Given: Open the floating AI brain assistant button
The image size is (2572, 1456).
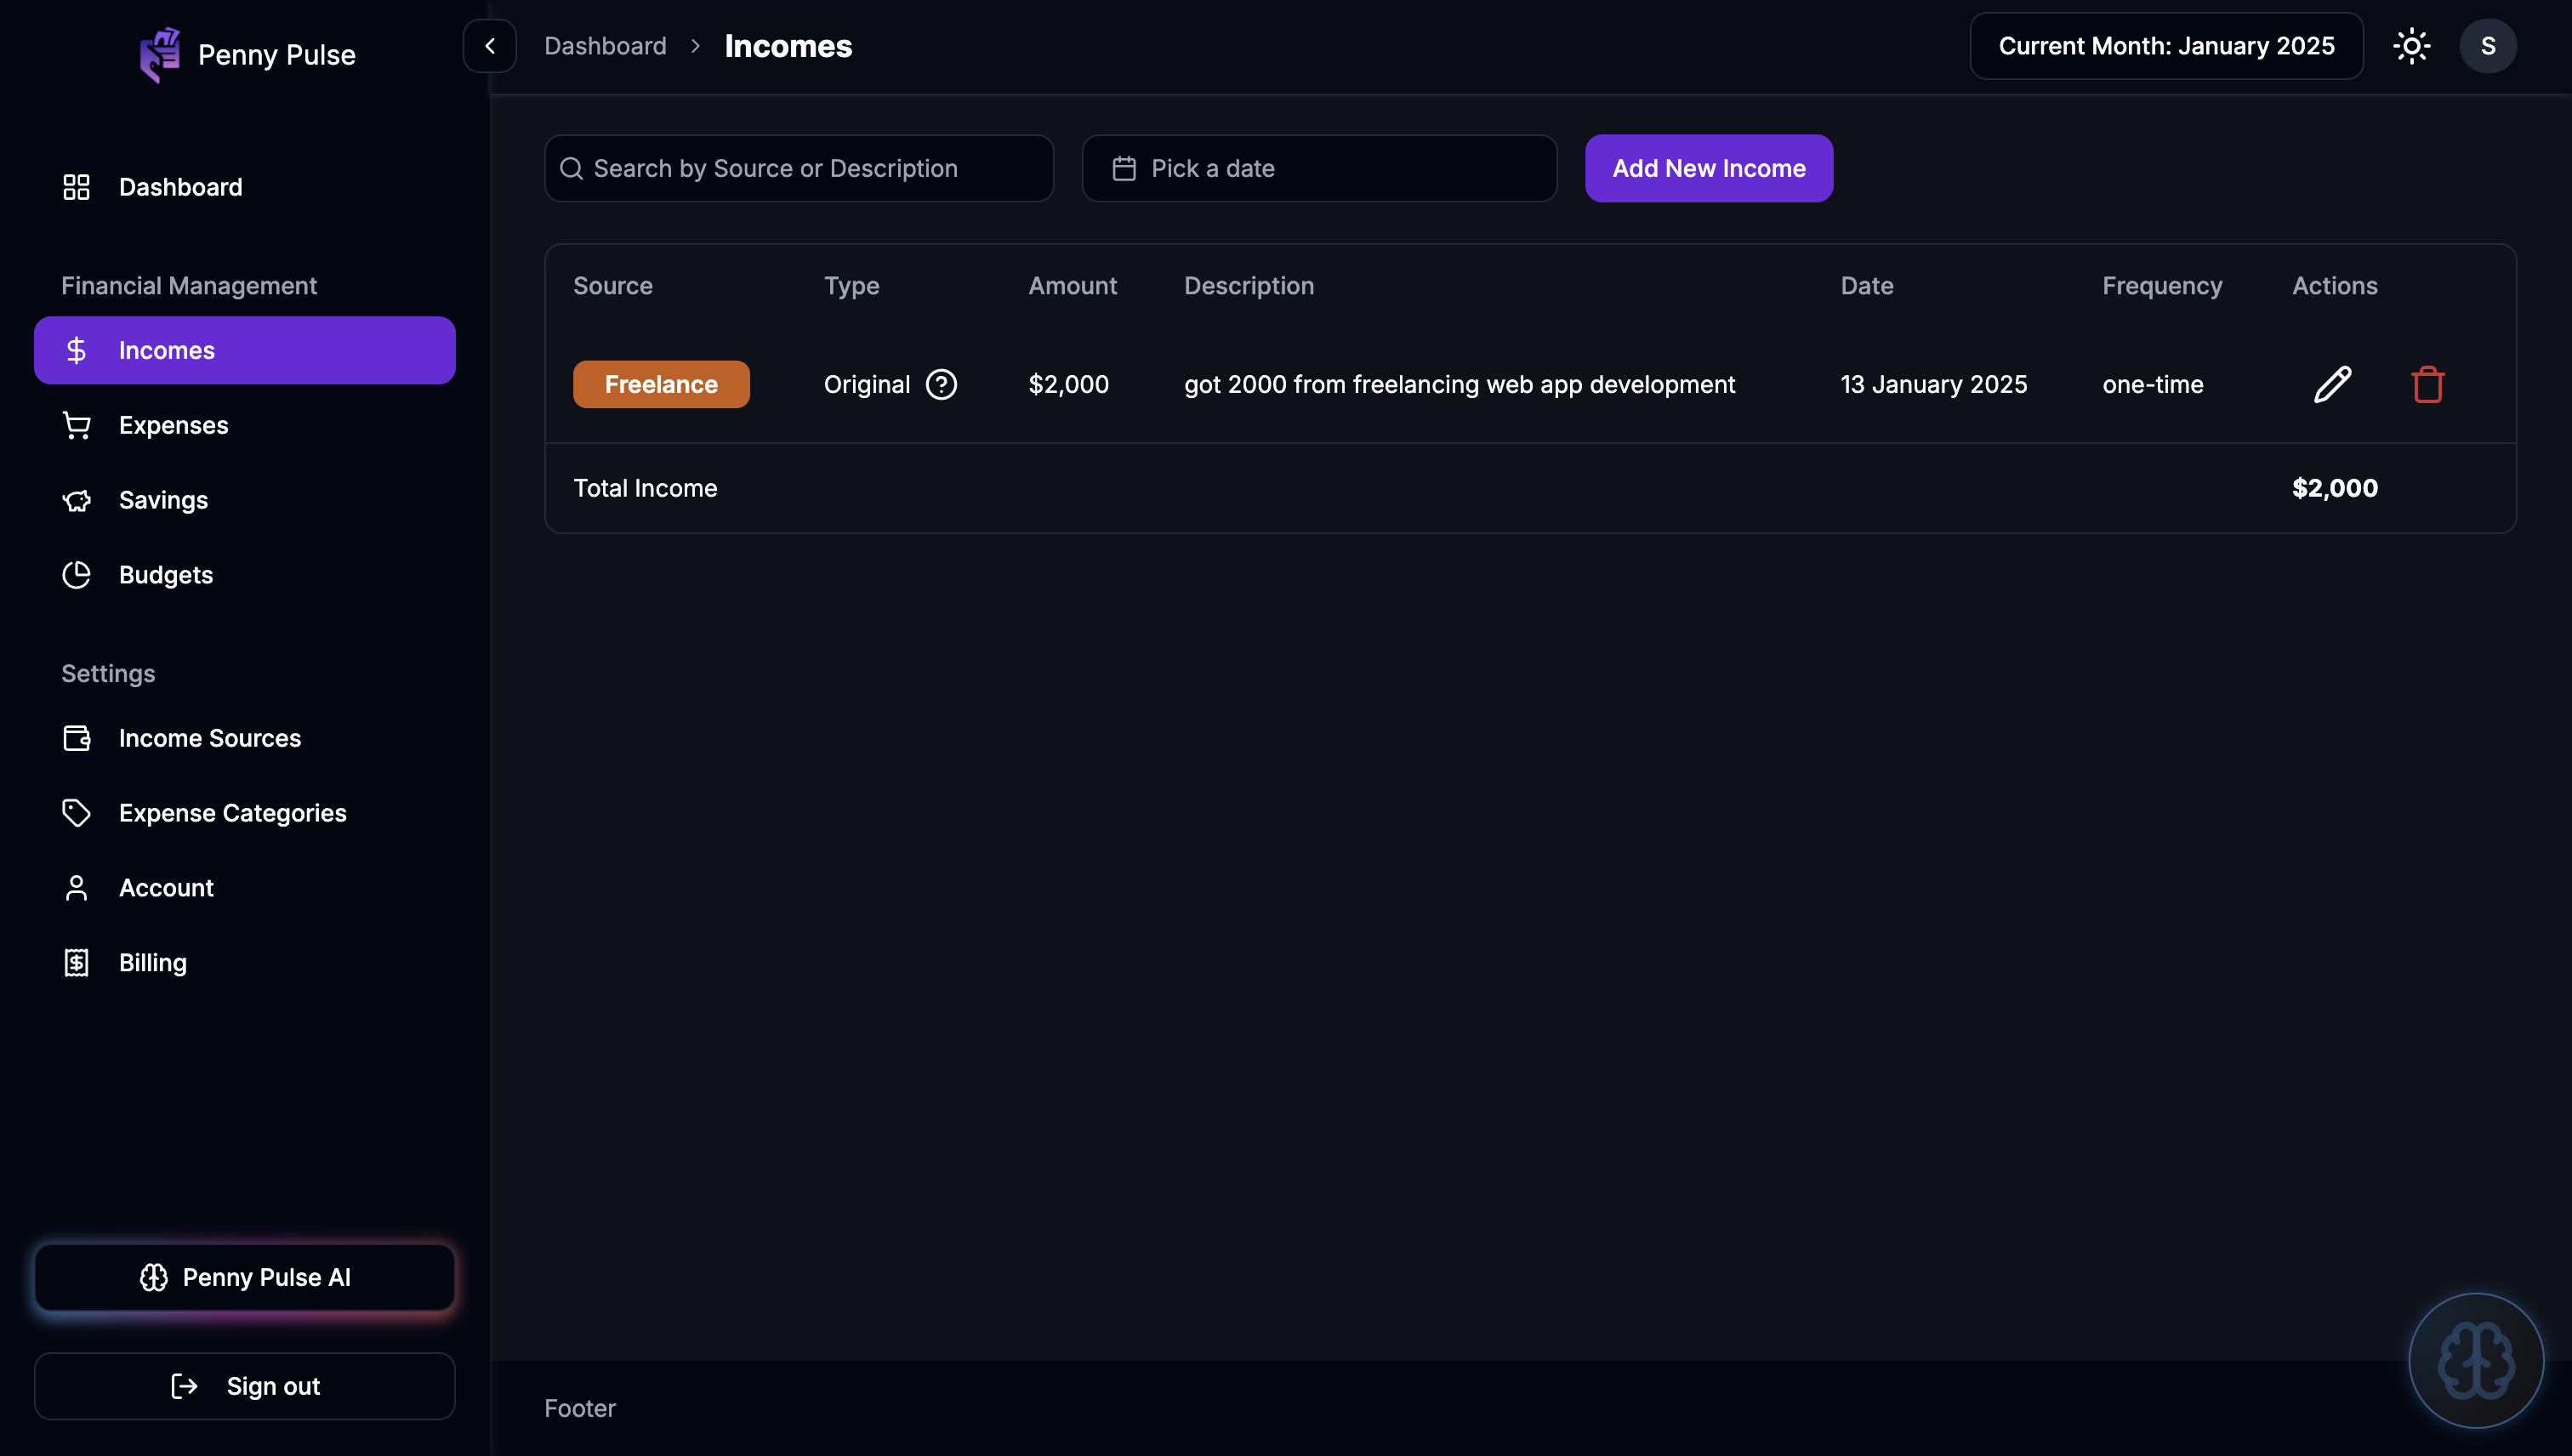Looking at the screenshot, I should tap(2475, 1360).
